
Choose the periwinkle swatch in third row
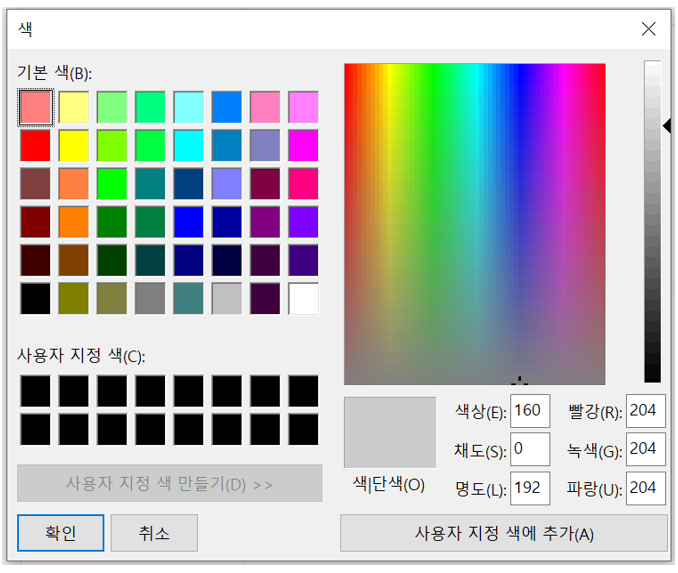click(x=227, y=184)
